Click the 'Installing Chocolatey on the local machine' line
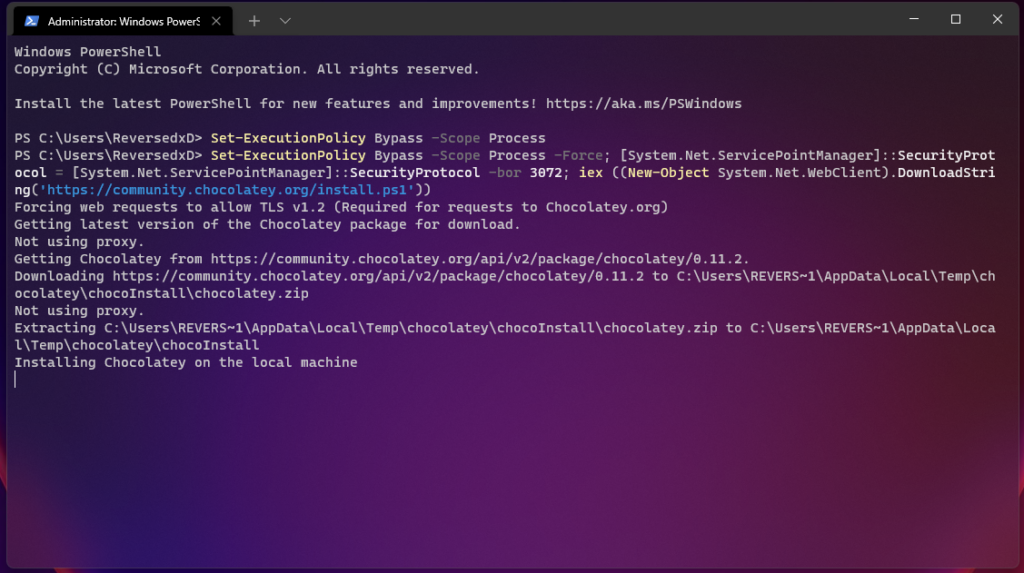The width and height of the screenshot is (1024, 573). (x=185, y=362)
